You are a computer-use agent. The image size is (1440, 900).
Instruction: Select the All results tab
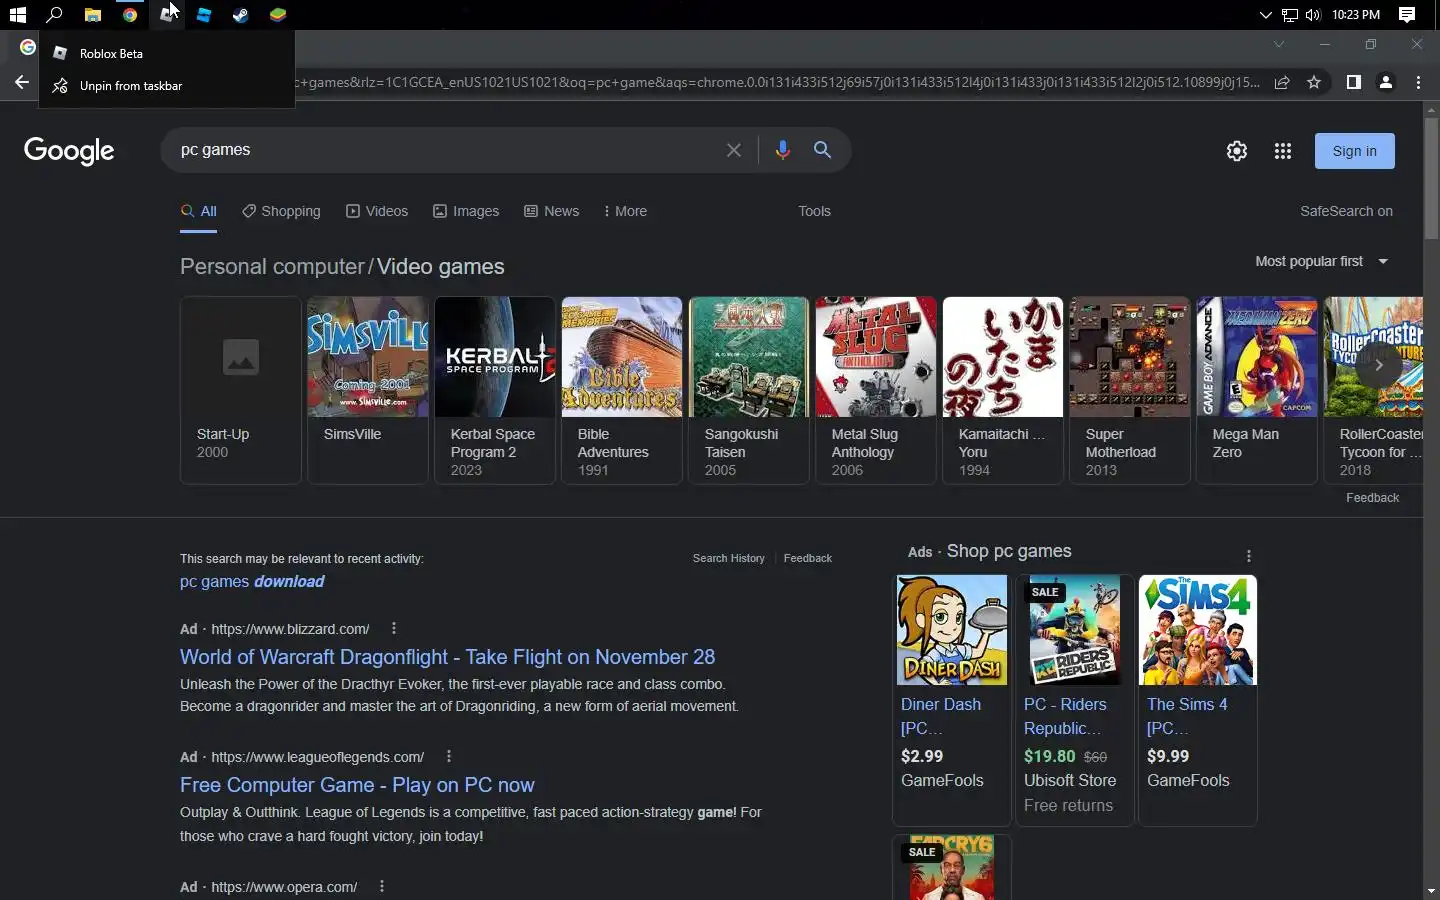click(x=199, y=212)
